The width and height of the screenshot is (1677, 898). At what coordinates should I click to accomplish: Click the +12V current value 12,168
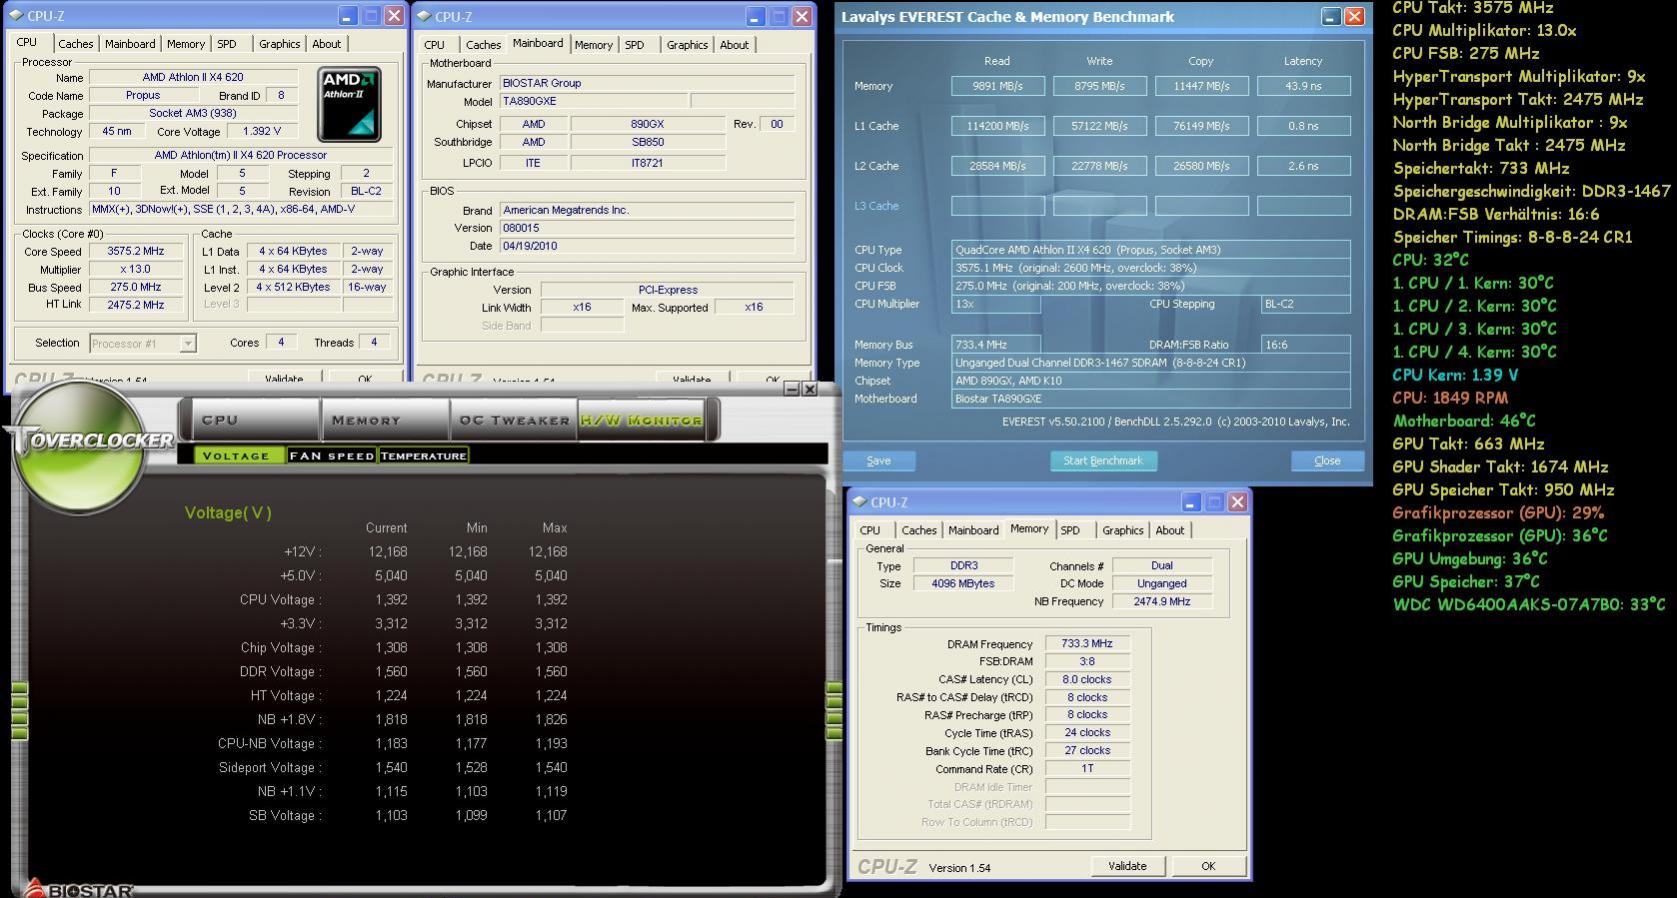(388, 552)
